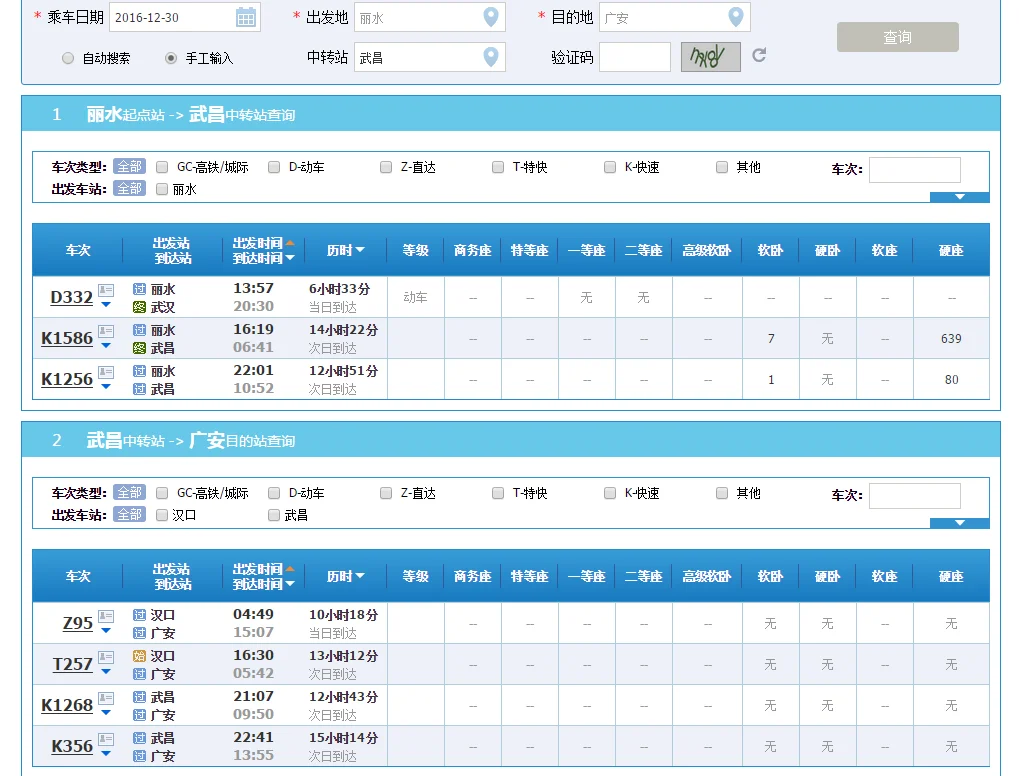Viewport: 1019px width, 776px height.
Task: Check 汉口 departure station checkbox
Action: (x=162, y=515)
